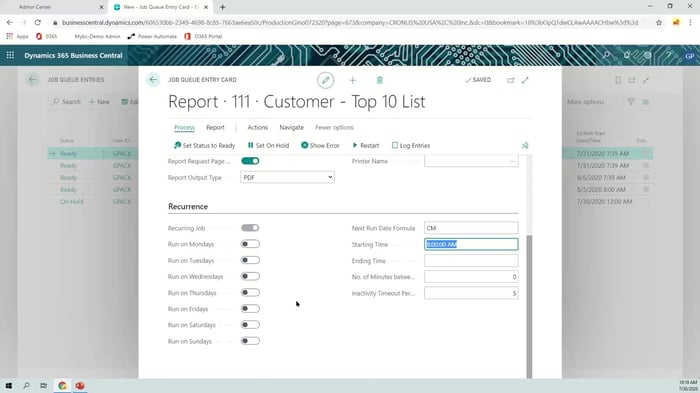
Task: Toggle Run on Mondays switch
Action: coord(250,244)
